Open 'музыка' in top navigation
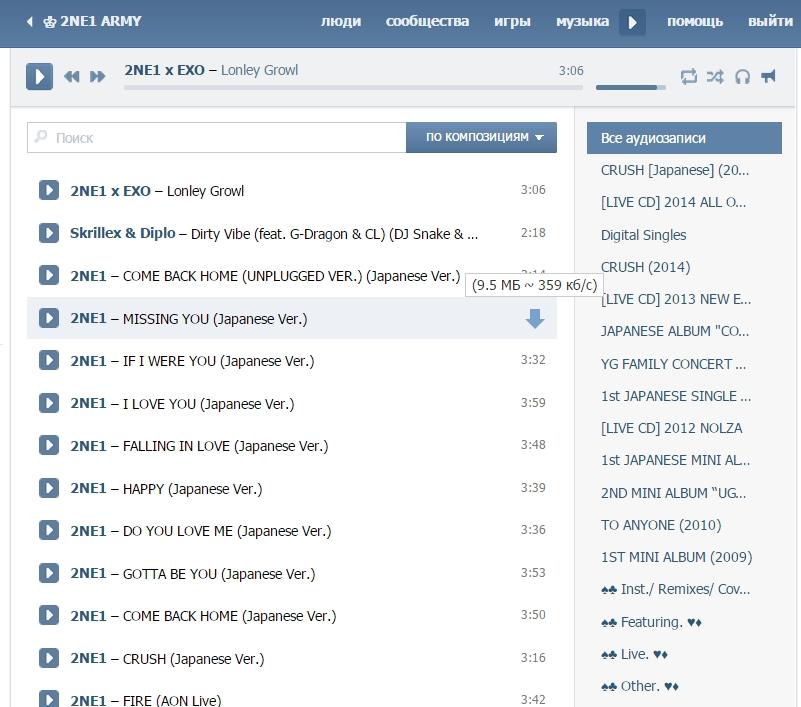Image resolution: width=801 pixels, height=707 pixels. (582, 21)
